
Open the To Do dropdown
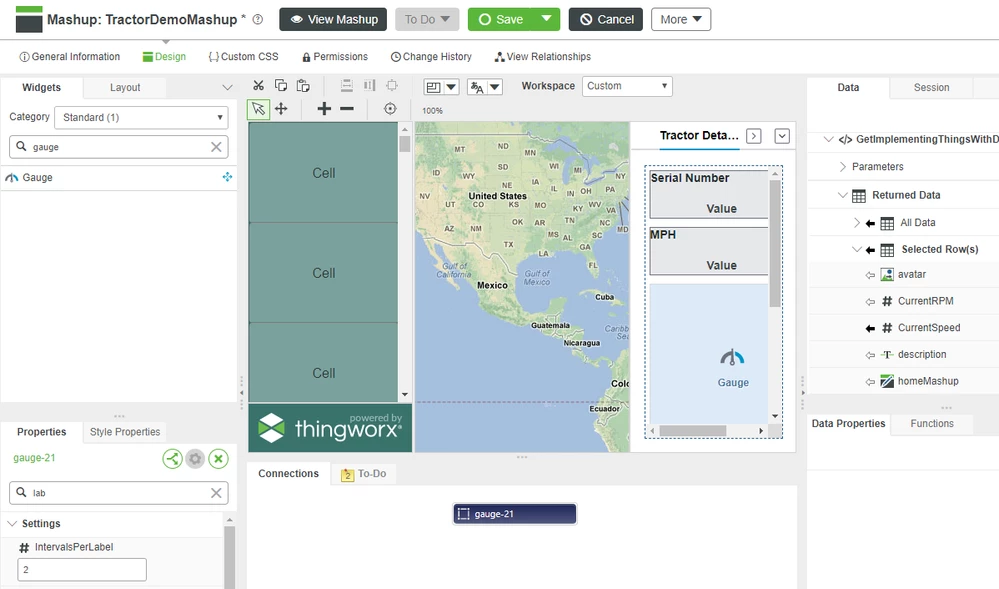(427, 19)
